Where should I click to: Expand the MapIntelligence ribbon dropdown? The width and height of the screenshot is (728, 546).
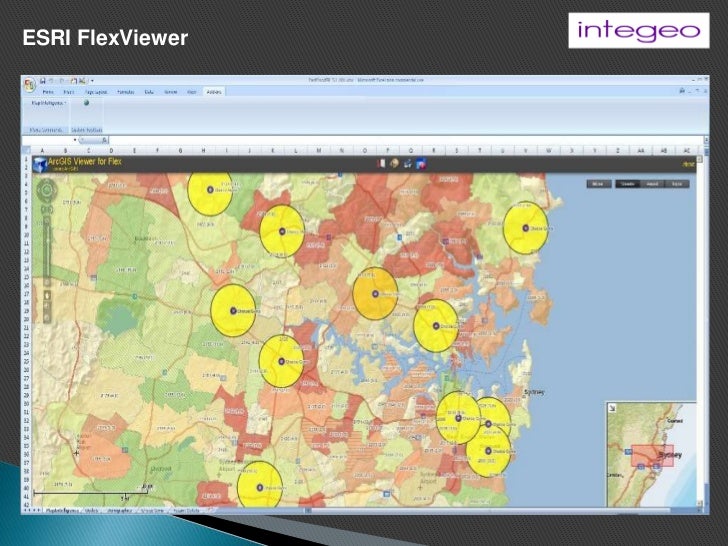click(x=48, y=103)
